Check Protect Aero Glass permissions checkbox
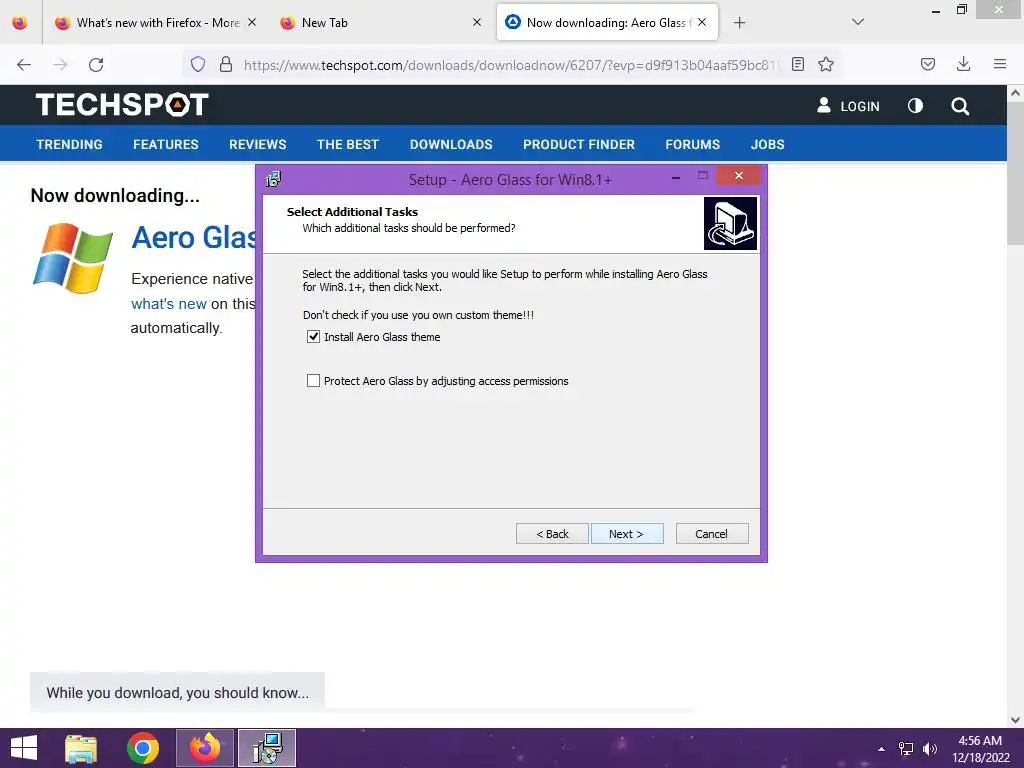The width and height of the screenshot is (1024, 768). point(313,381)
